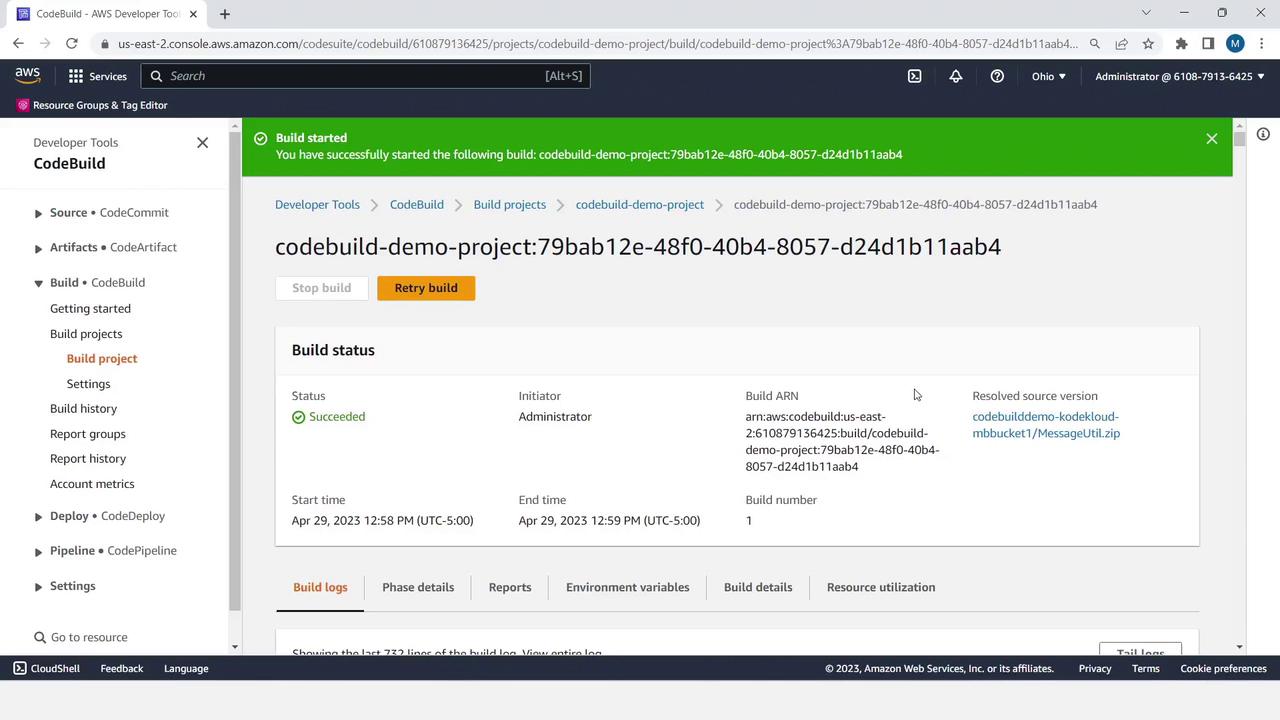The height and width of the screenshot is (720, 1280).
Task: Open the Resource utilization tab
Action: click(x=881, y=587)
